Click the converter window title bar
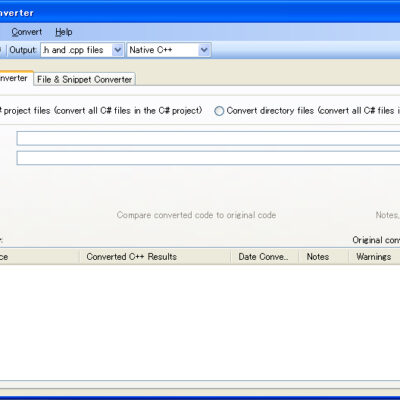Image resolution: width=400 pixels, height=400 pixels. [x=200, y=13]
